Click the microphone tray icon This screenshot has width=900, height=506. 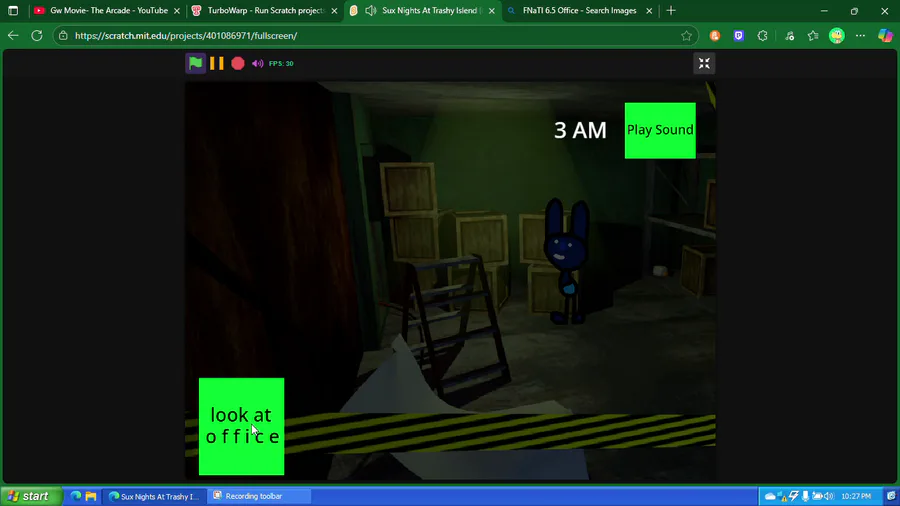point(805,496)
